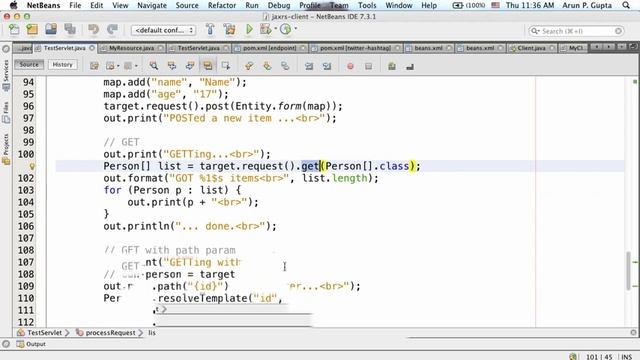
Task: Click the Shift Line Right icon
Action: (x=327, y=66)
